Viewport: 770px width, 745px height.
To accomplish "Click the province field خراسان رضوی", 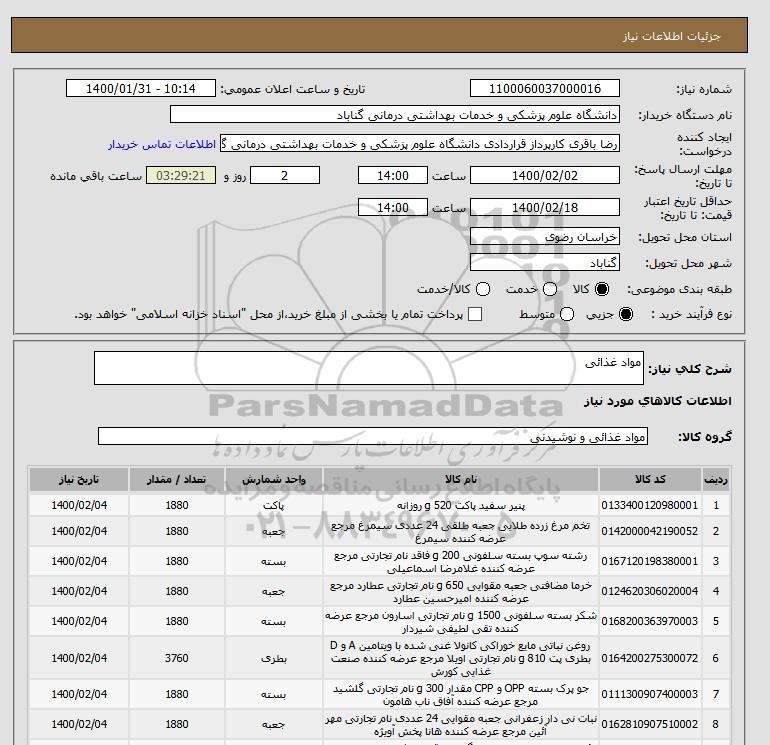I will [545, 237].
